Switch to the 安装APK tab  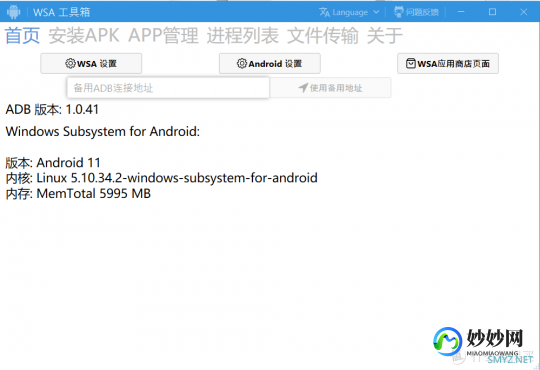[x=84, y=35]
